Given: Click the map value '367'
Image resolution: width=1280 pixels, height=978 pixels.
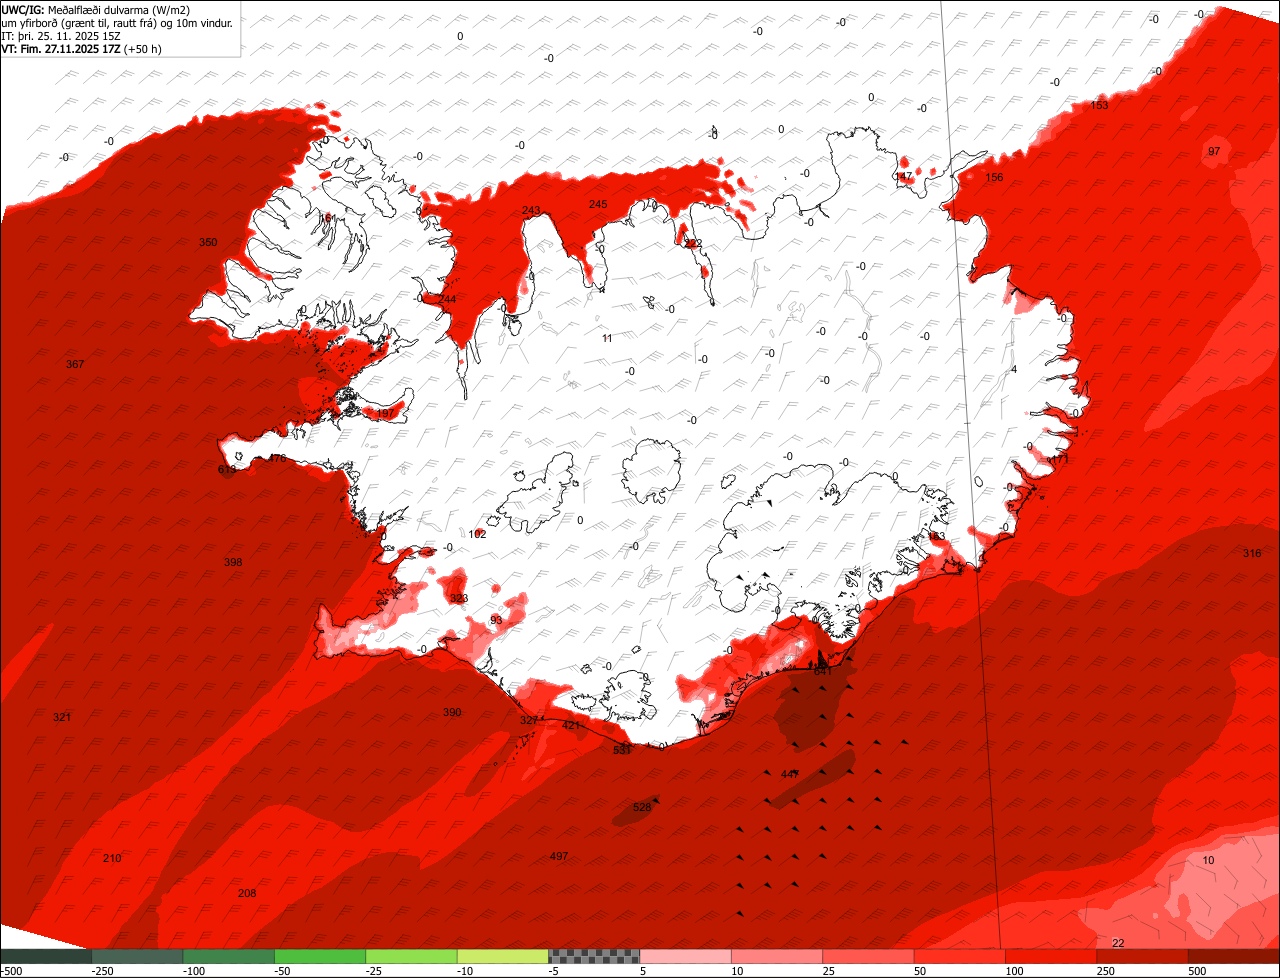Looking at the screenshot, I should 75,364.
